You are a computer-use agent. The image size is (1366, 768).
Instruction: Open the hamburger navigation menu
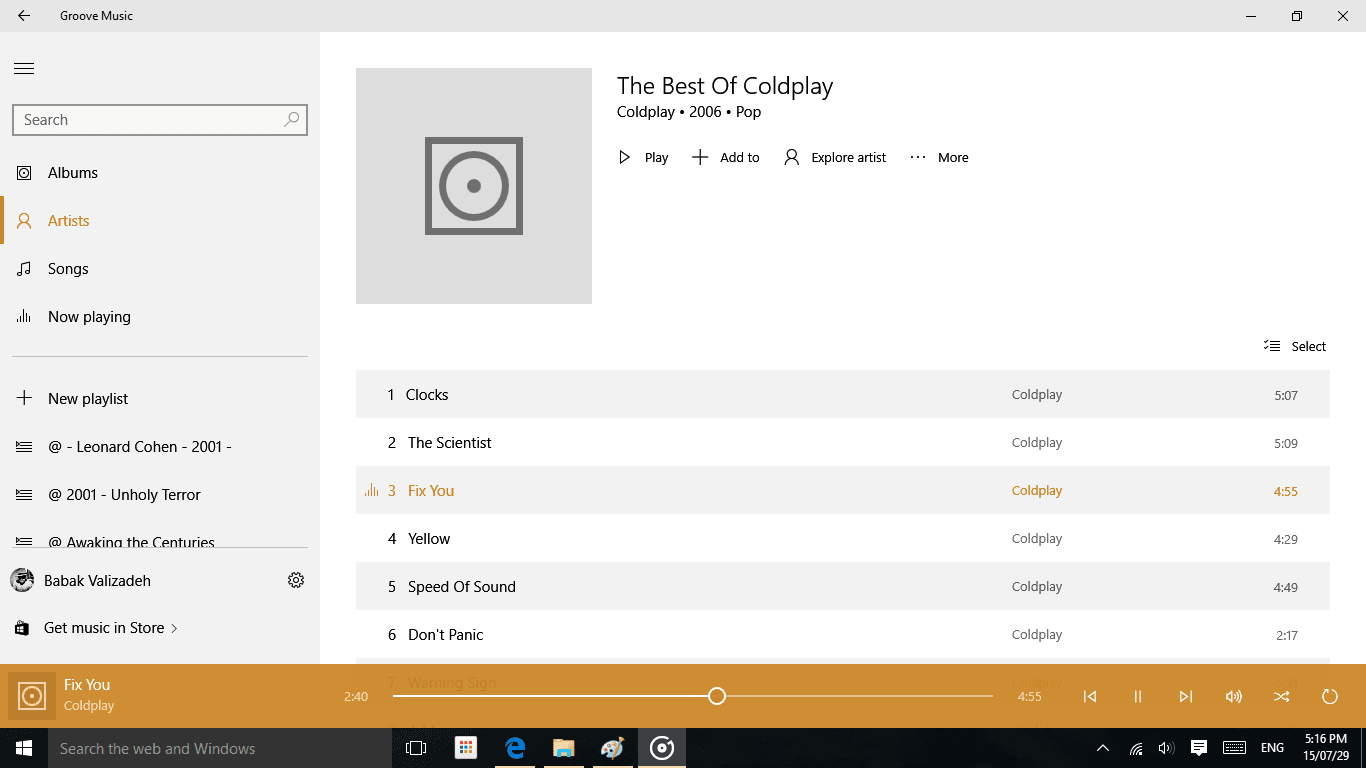[24, 69]
